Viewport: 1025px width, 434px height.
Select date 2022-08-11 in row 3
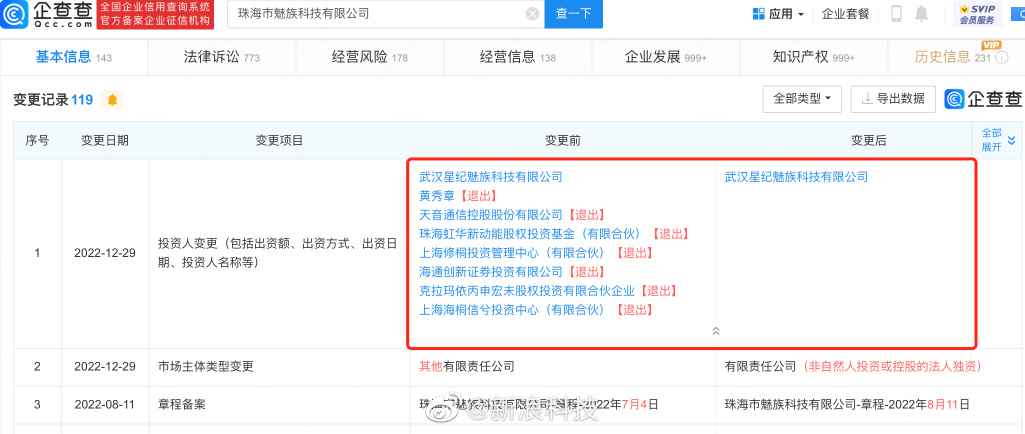pos(105,405)
